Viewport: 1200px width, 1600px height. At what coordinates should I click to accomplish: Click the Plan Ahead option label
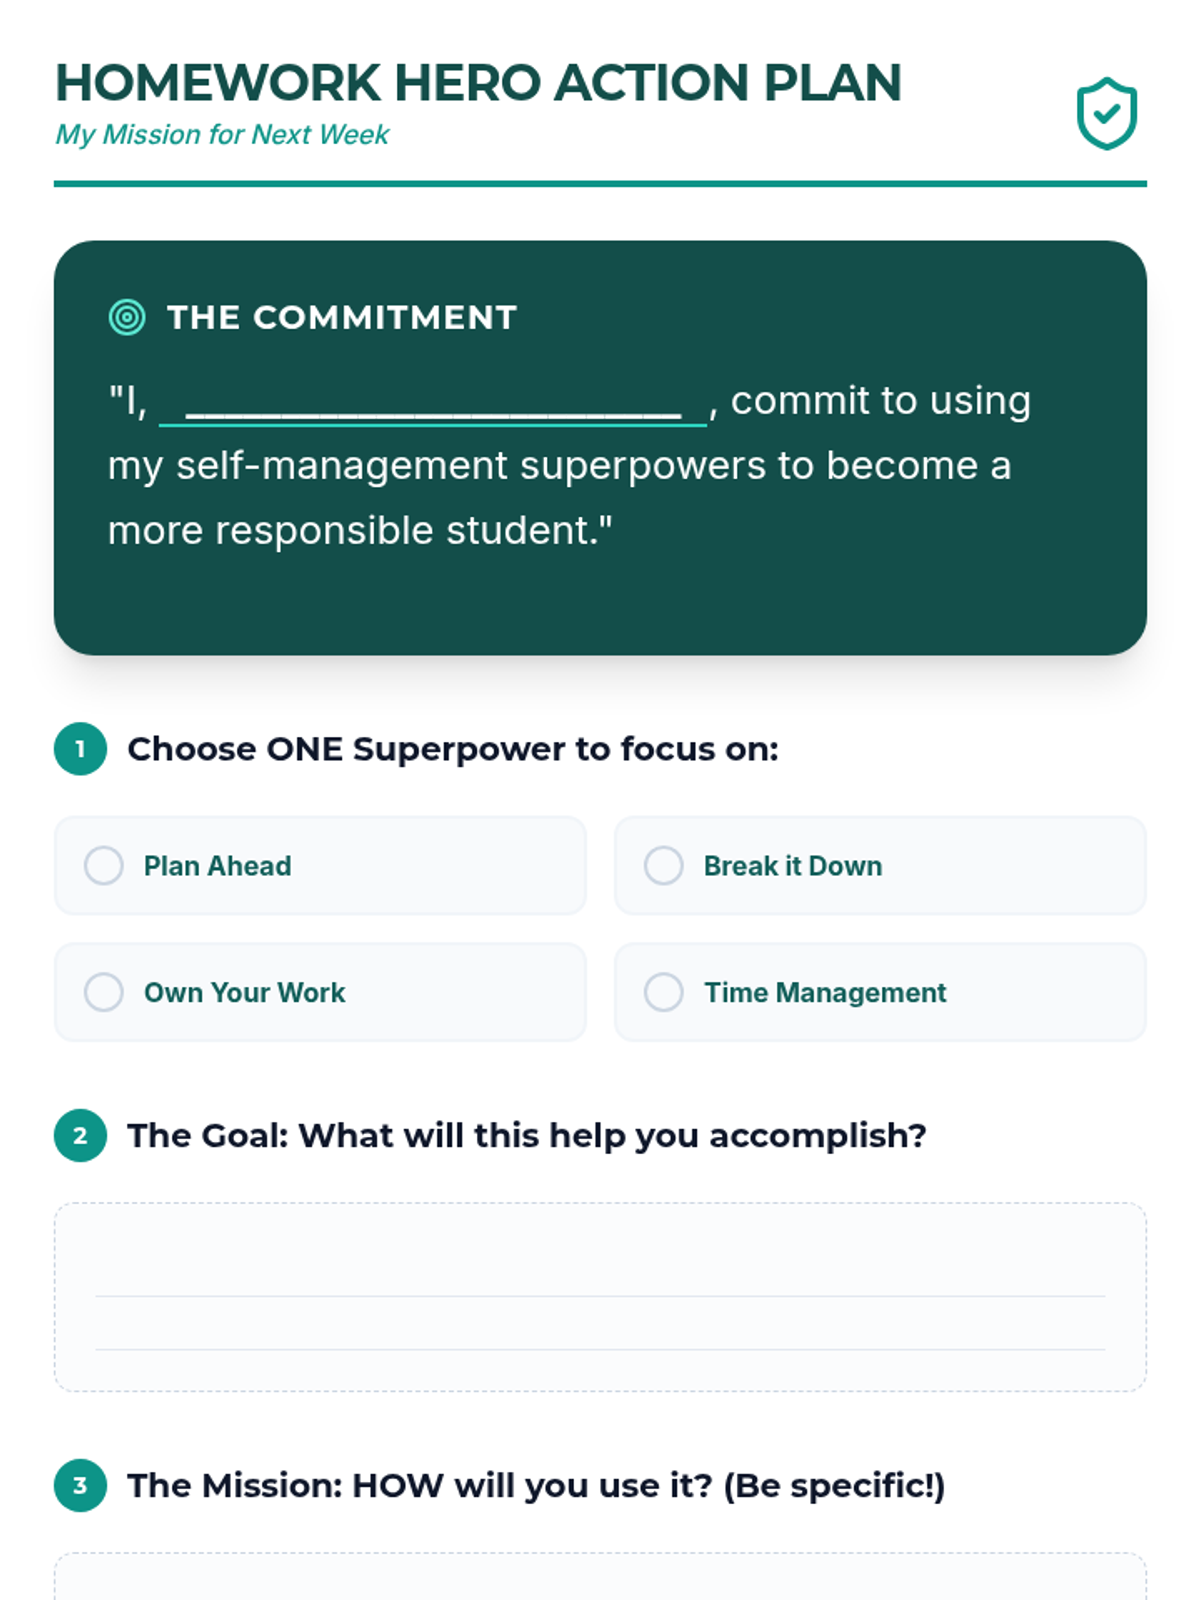coord(218,866)
